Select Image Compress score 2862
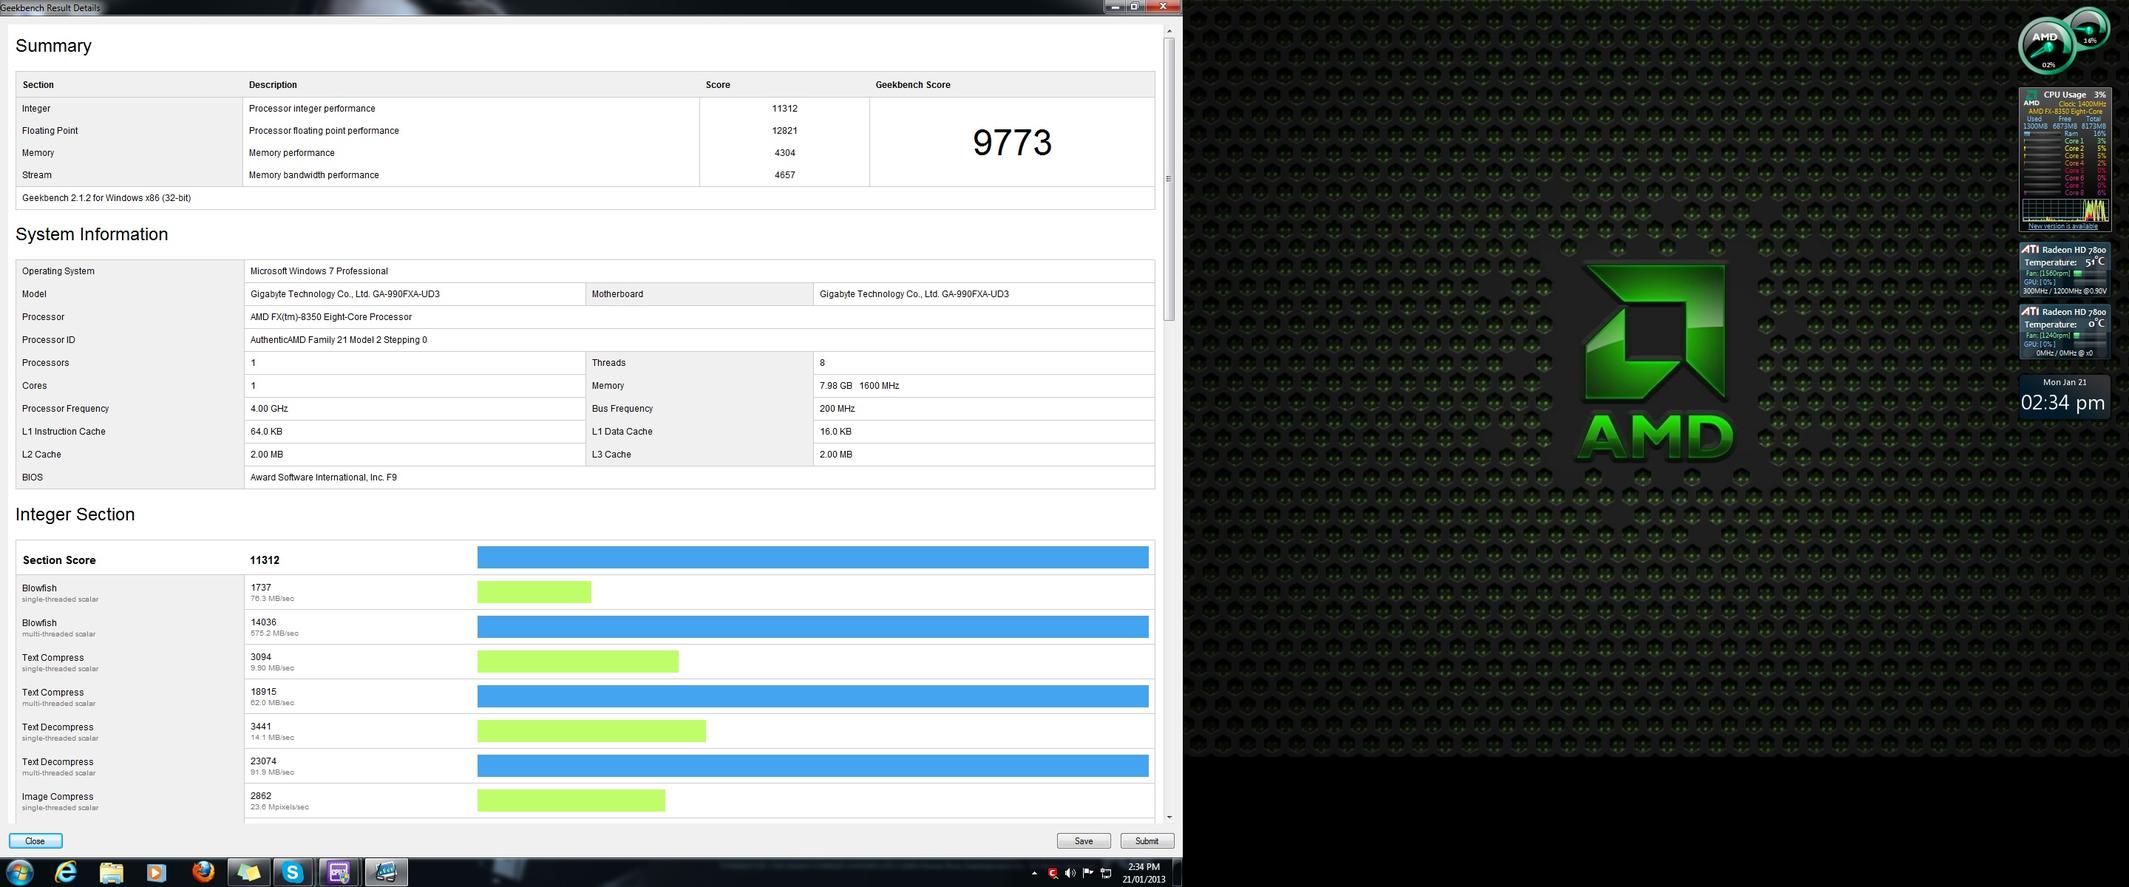Image resolution: width=2129 pixels, height=887 pixels. pos(261,796)
